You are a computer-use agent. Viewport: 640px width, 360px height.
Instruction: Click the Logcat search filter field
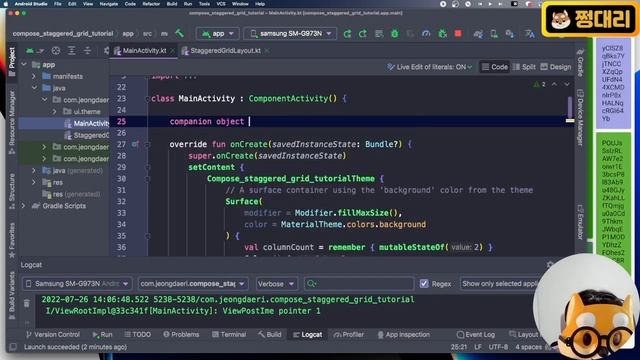point(359,283)
